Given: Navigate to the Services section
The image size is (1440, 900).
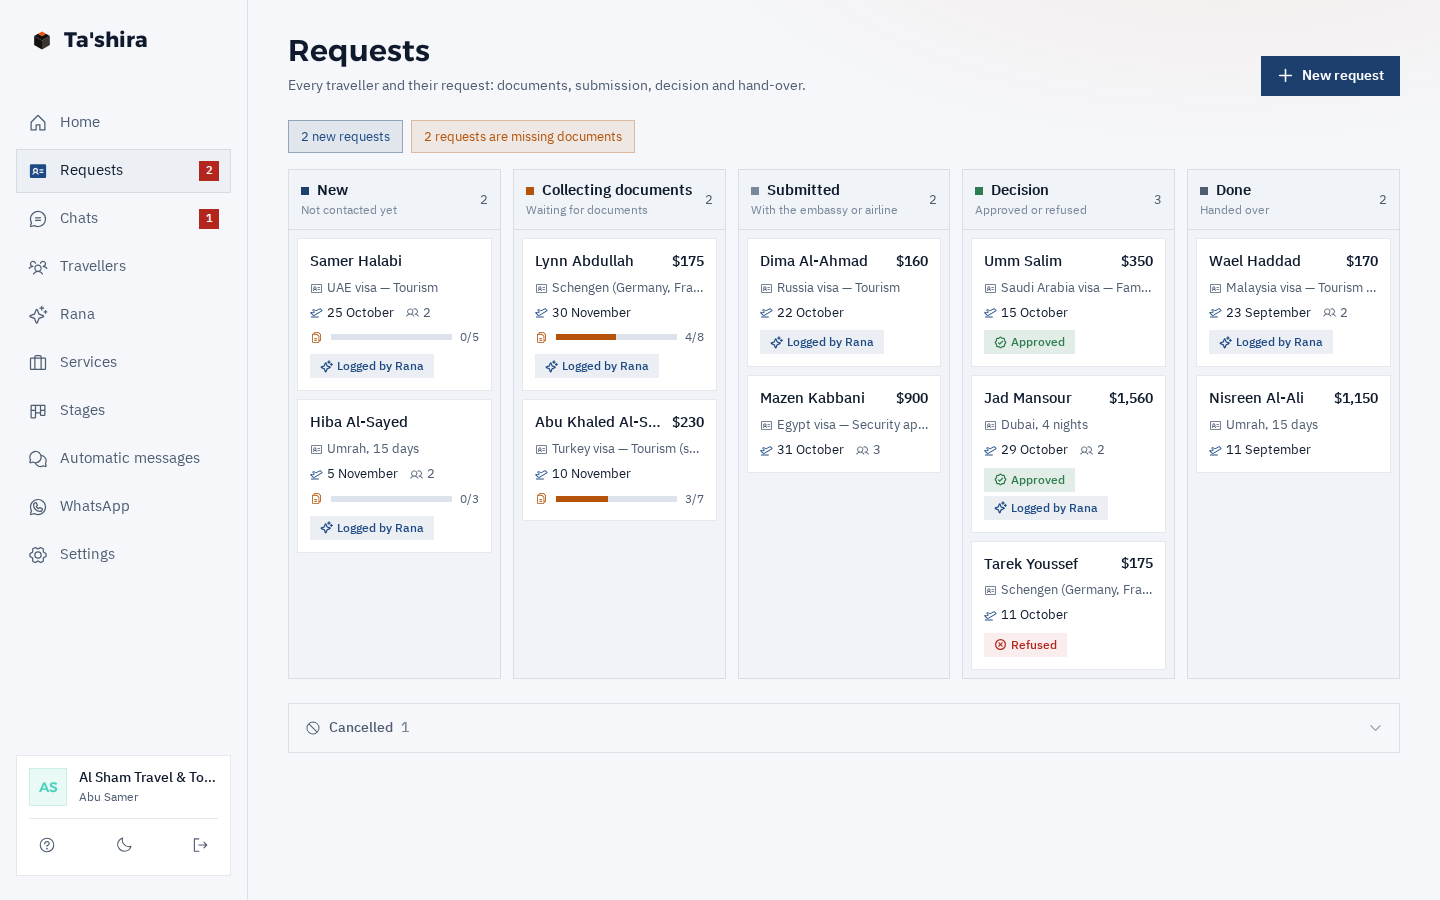Looking at the screenshot, I should point(123,363).
